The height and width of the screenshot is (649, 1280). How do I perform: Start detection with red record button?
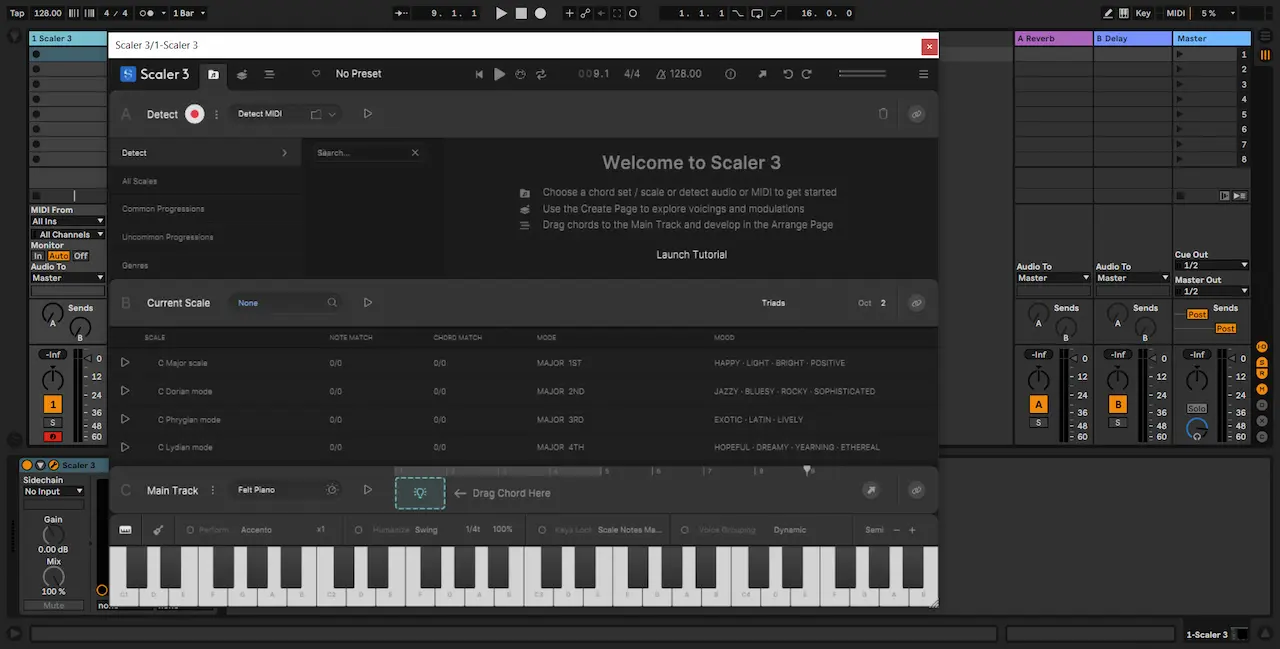click(x=195, y=114)
